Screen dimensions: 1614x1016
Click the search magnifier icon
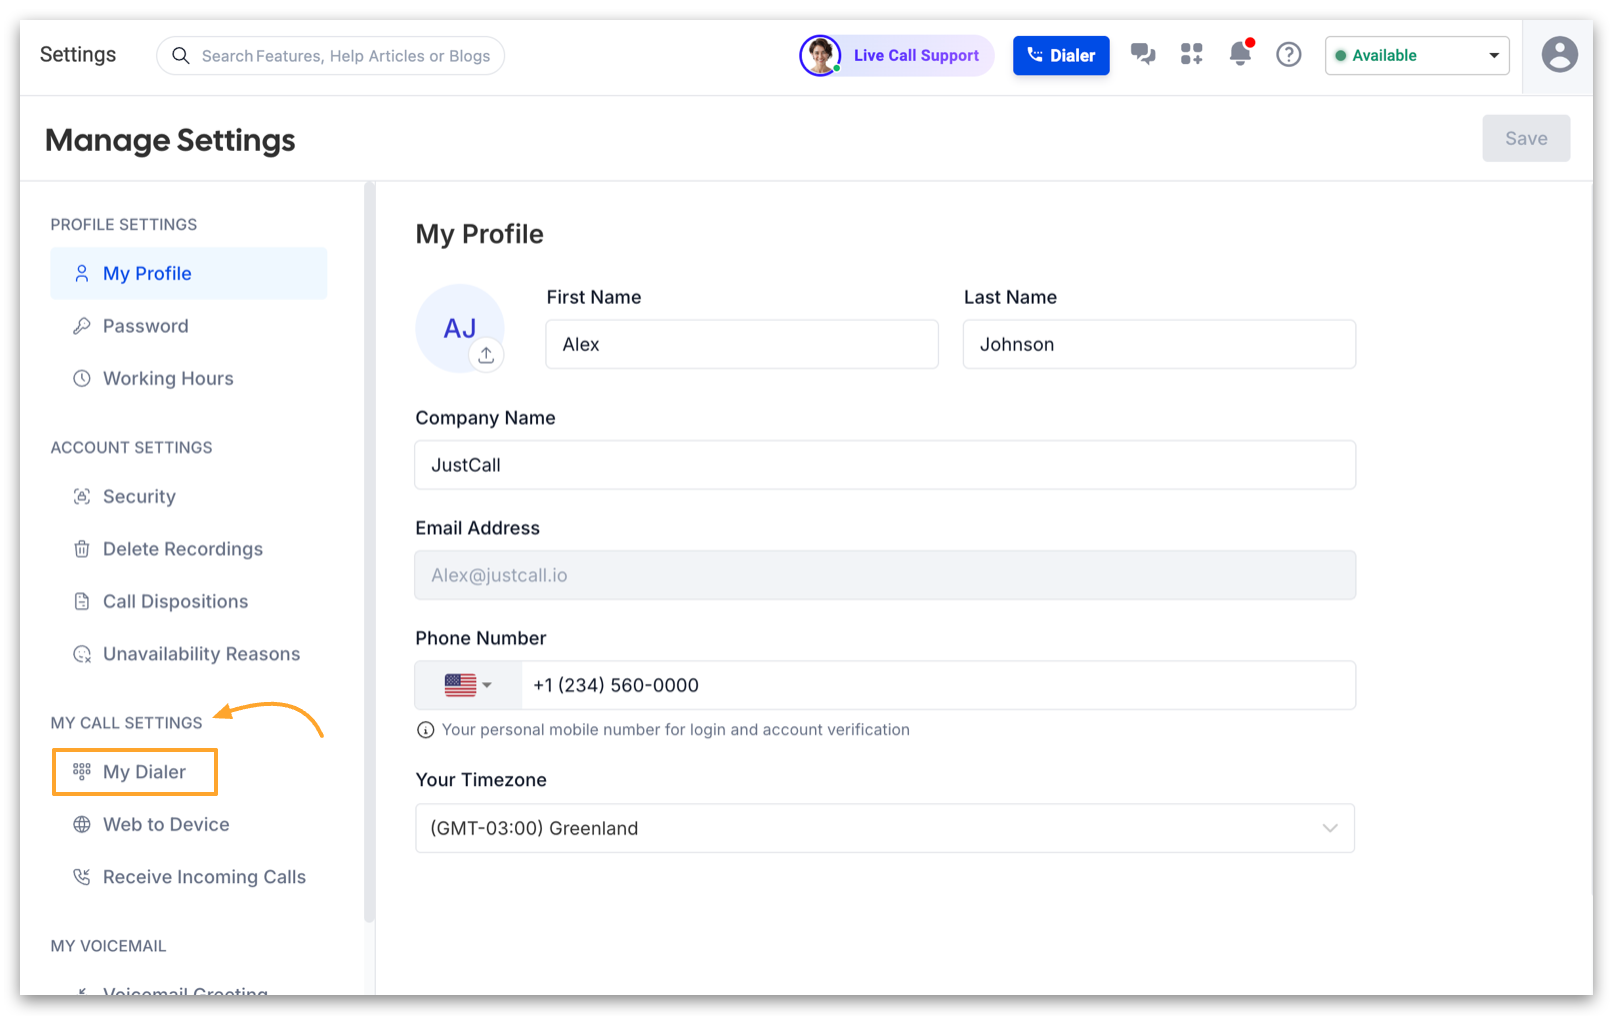[181, 55]
